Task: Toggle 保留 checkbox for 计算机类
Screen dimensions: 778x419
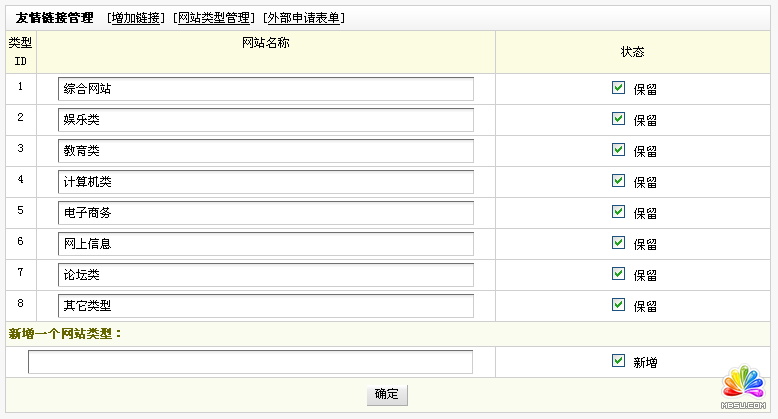Action: 618,181
